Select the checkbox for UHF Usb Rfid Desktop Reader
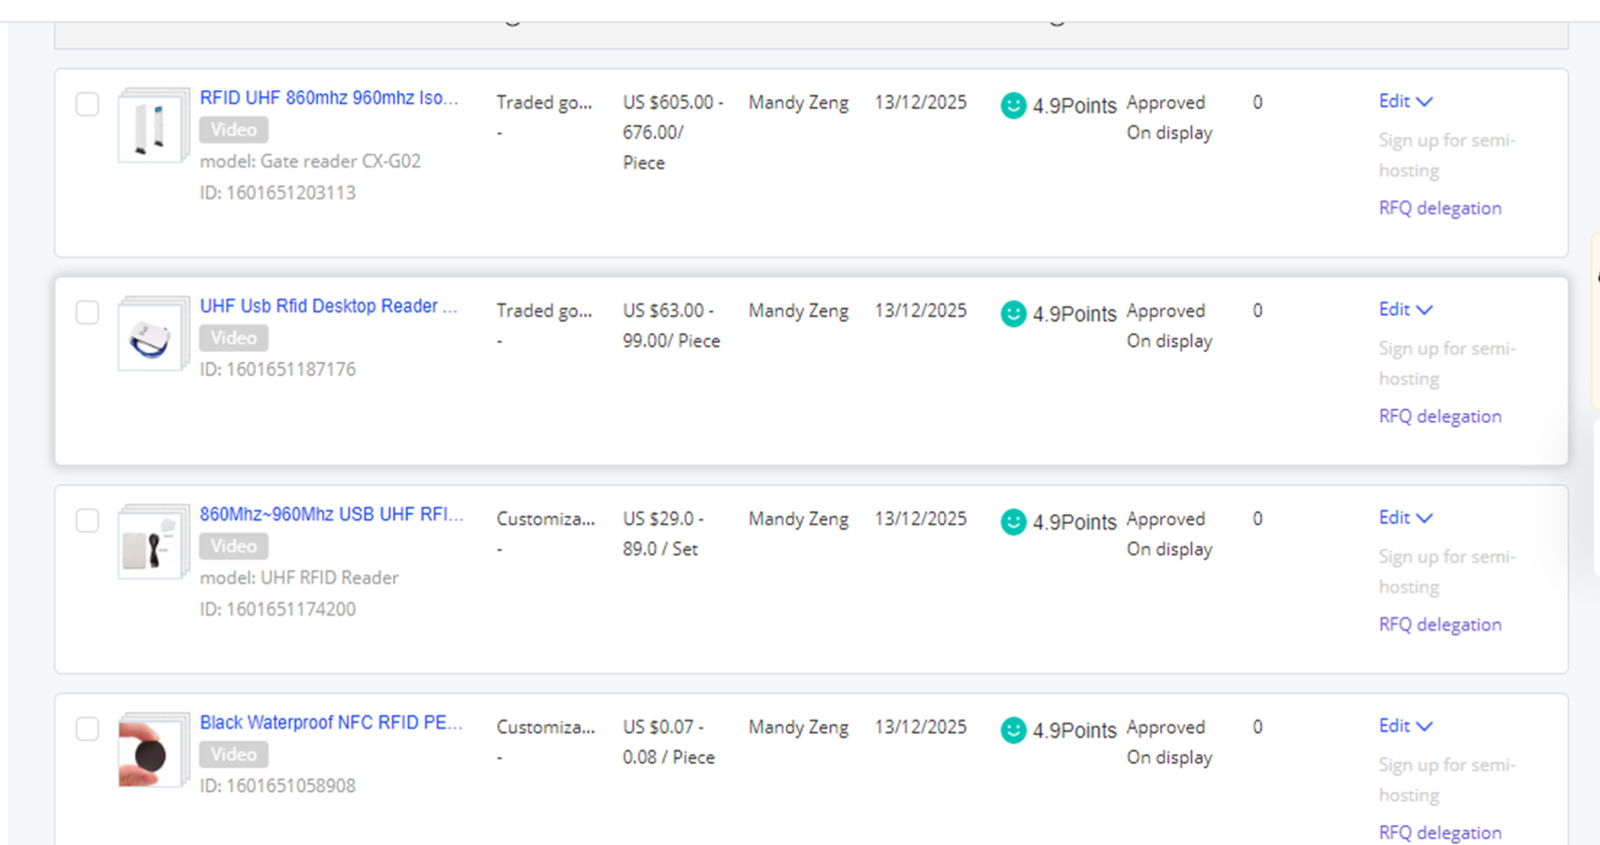1600x845 pixels. tap(87, 312)
